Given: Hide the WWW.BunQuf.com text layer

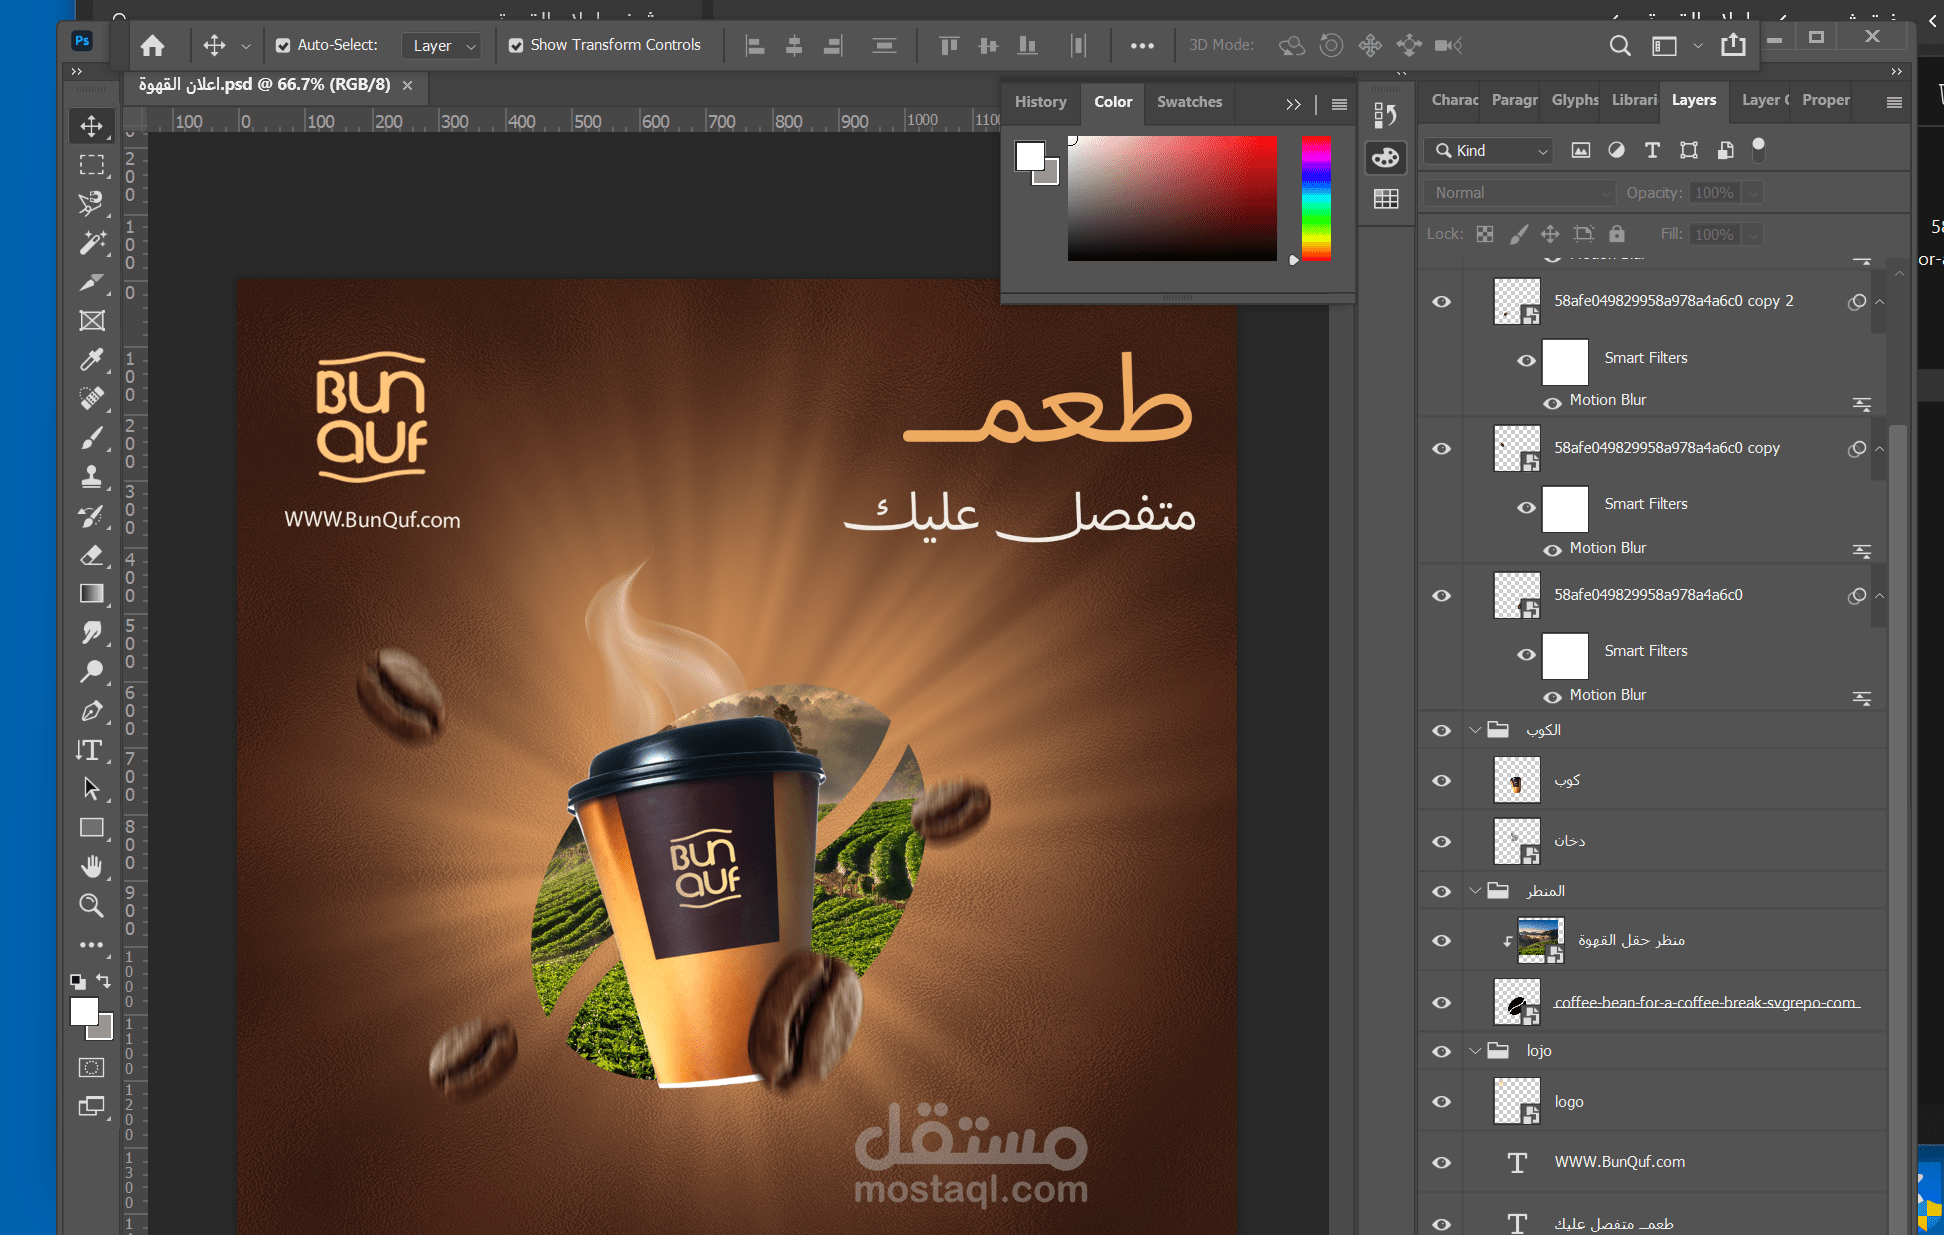Looking at the screenshot, I should point(1441,1162).
